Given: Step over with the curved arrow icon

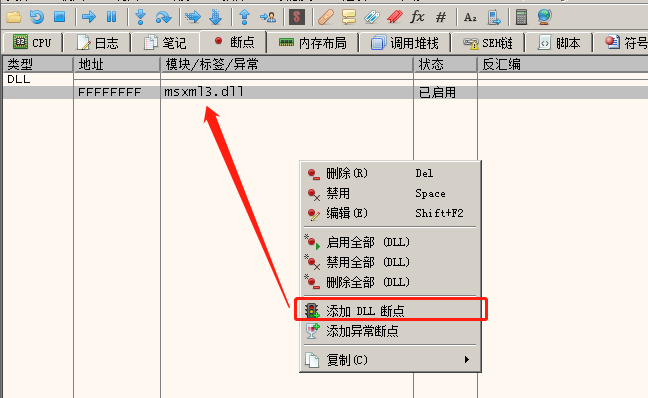Looking at the screenshot, I should (163, 17).
